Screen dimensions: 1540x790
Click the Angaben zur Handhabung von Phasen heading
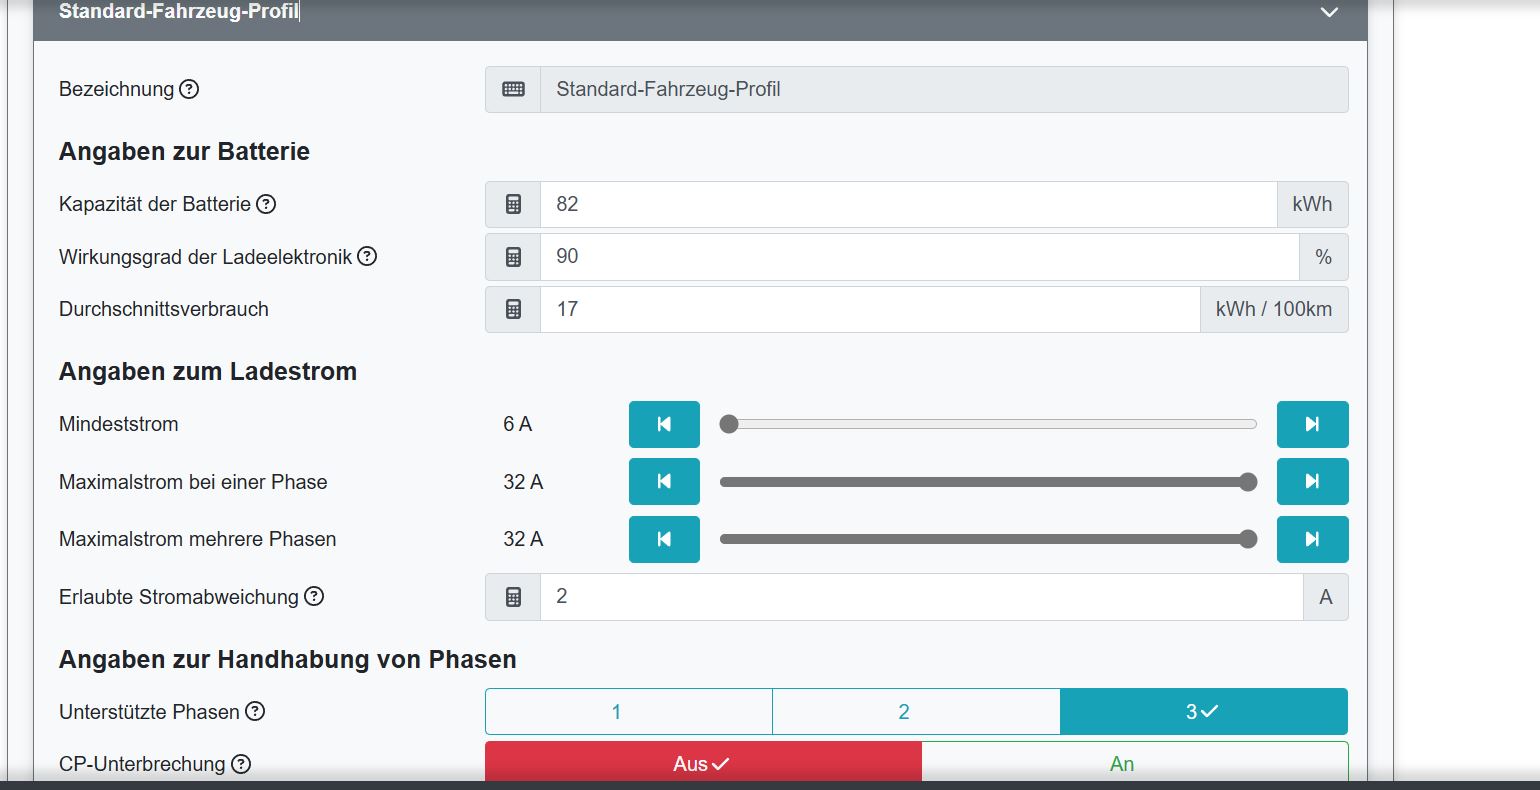[x=288, y=659]
